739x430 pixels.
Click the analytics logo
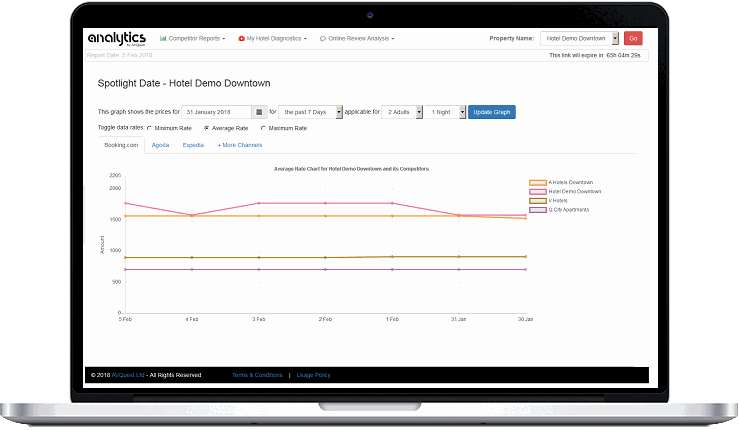[x=116, y=38]
